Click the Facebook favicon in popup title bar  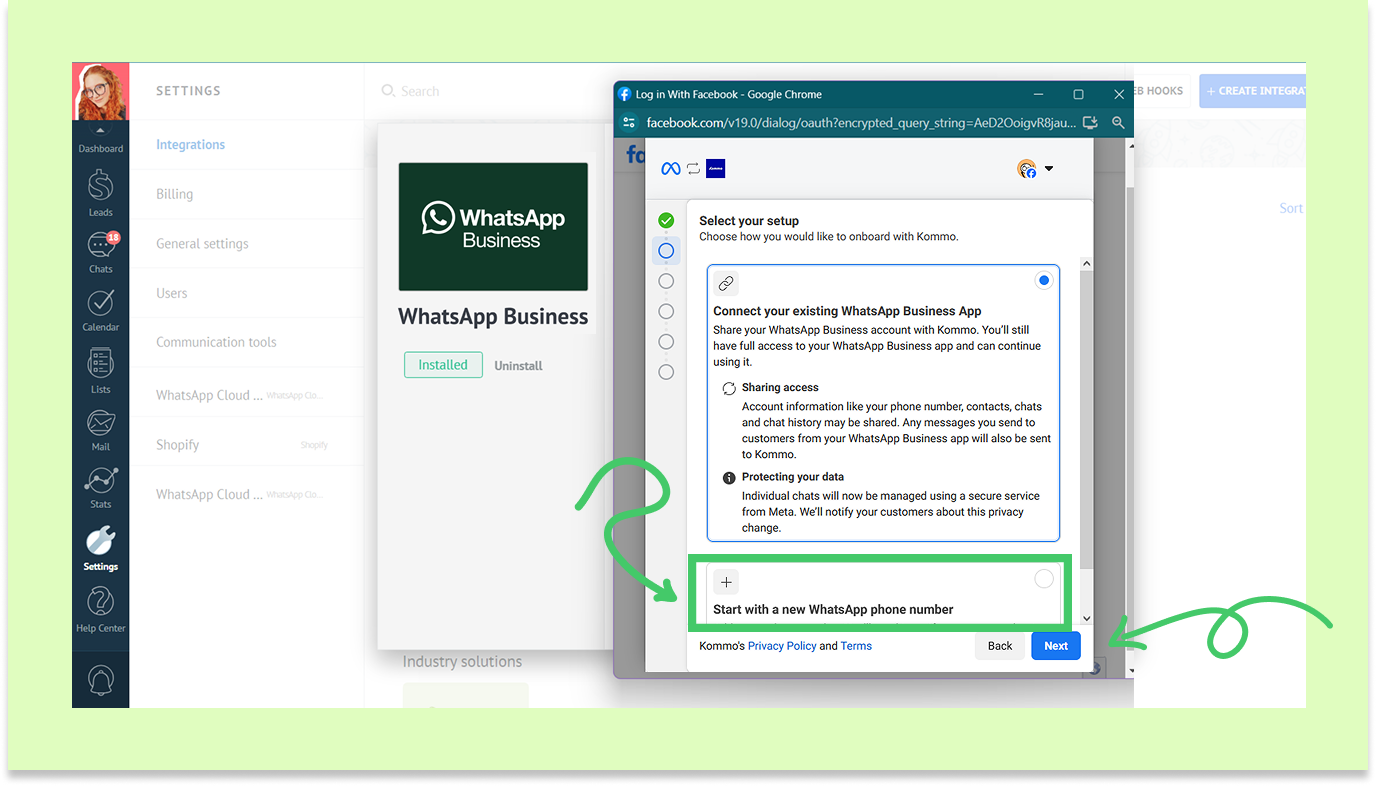[625, 94]
